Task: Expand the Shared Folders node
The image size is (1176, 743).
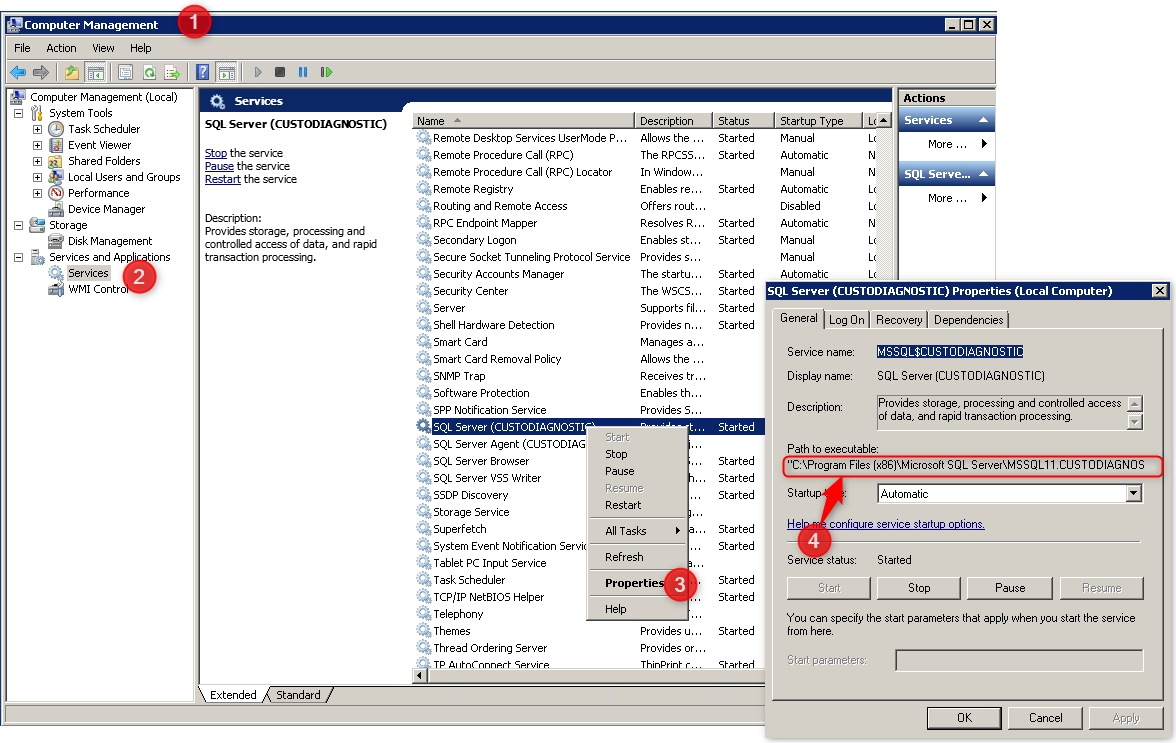Action: click(38, 161)
